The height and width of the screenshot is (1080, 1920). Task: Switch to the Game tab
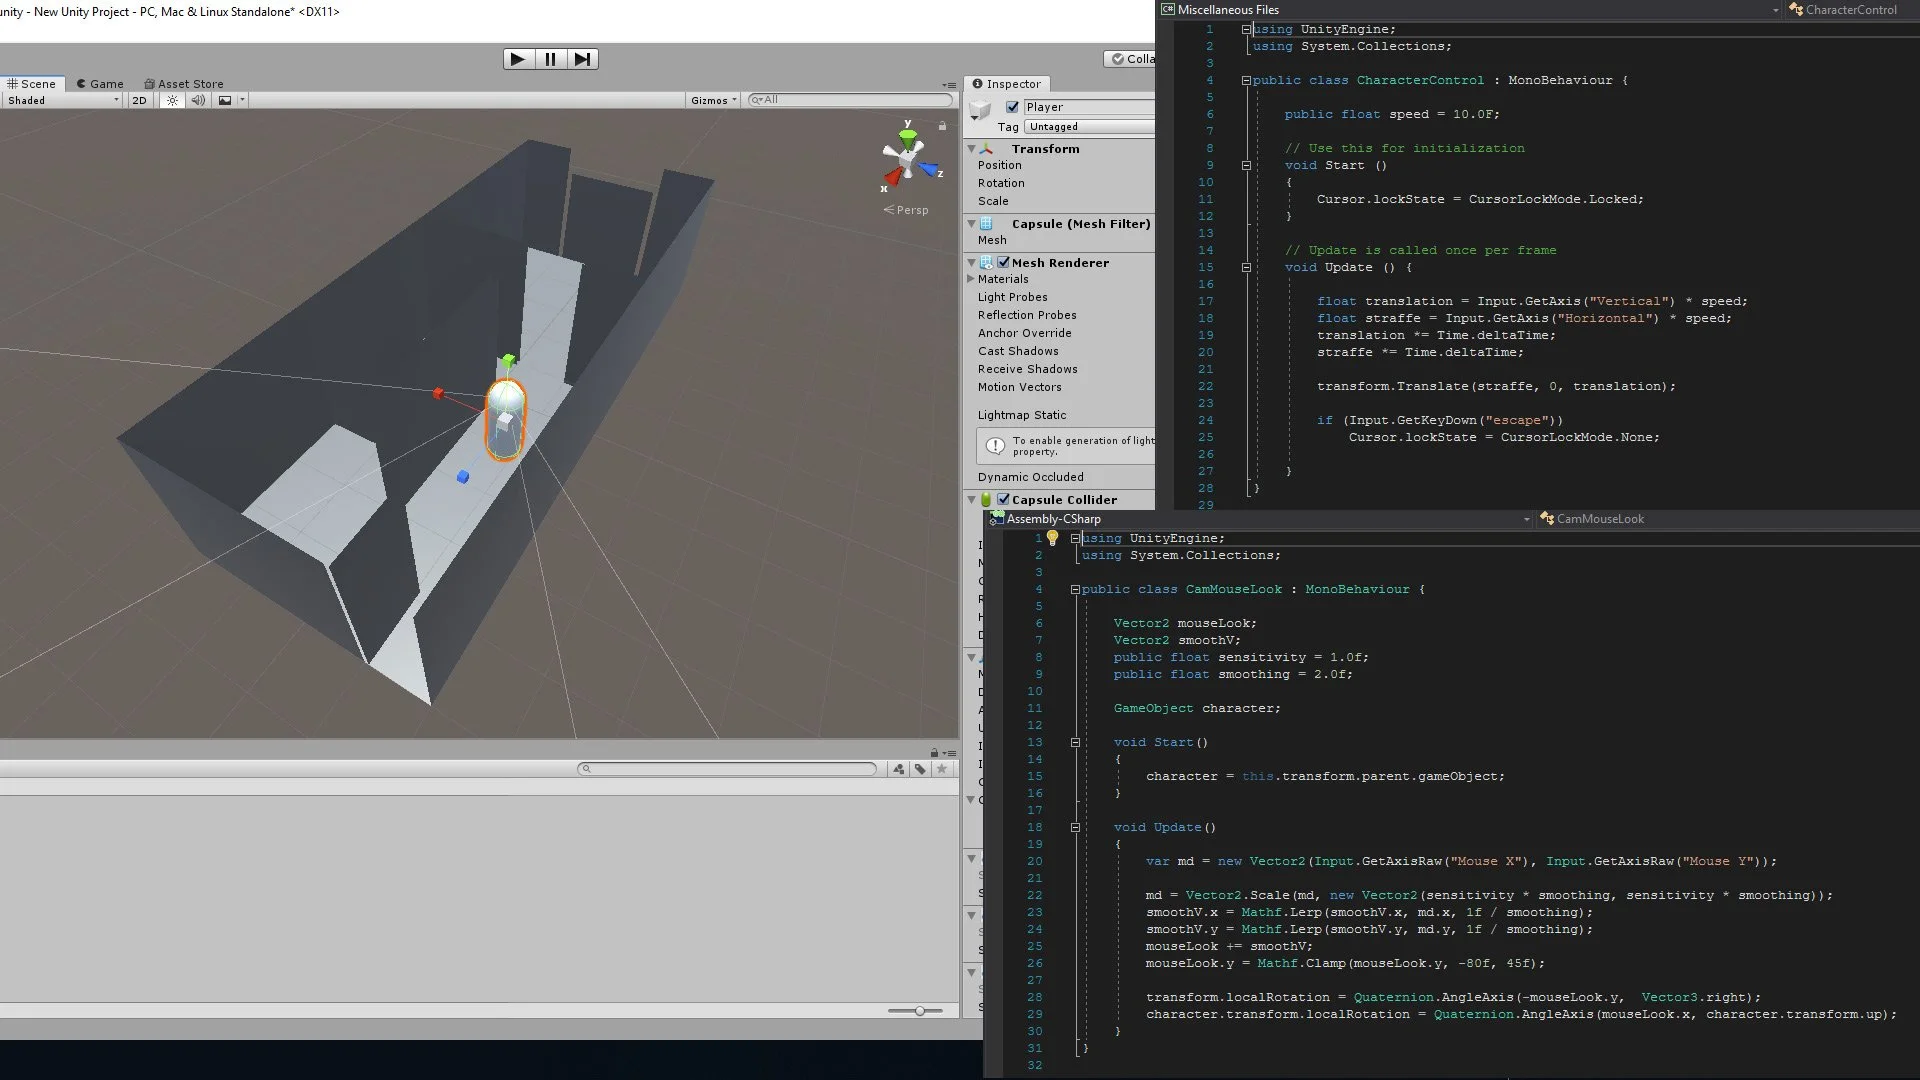(x=100, y=84)
